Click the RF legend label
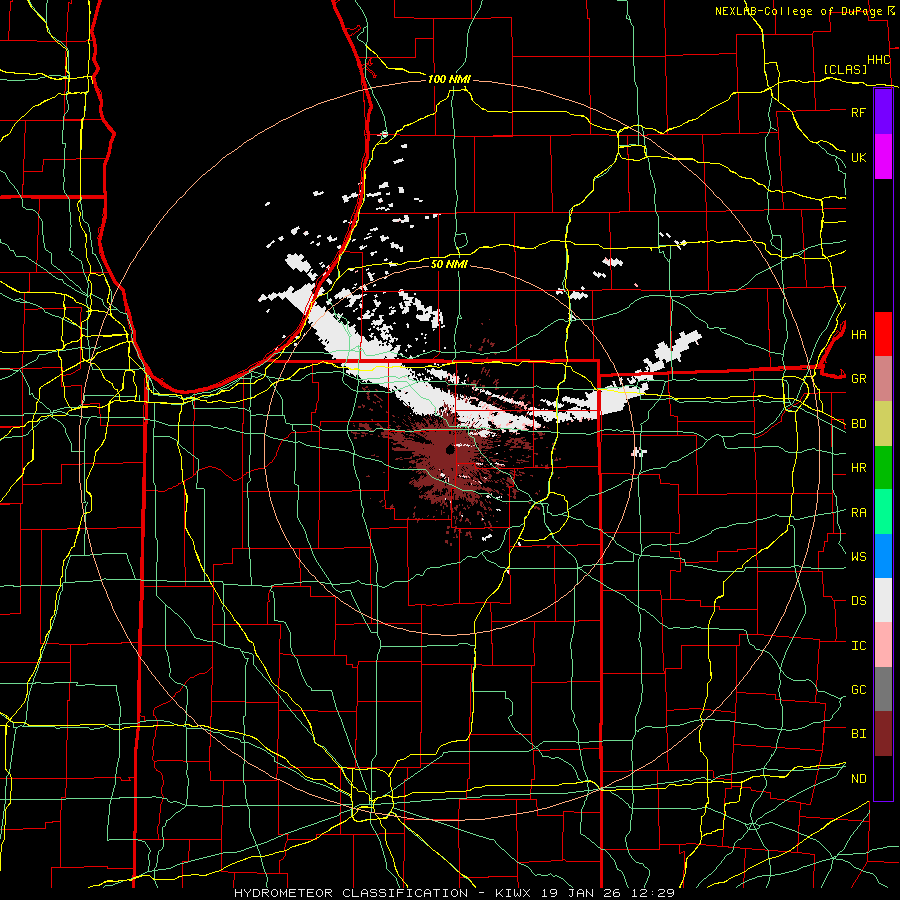Viewport: 900px width, 900px height. [x=858, y=112]
